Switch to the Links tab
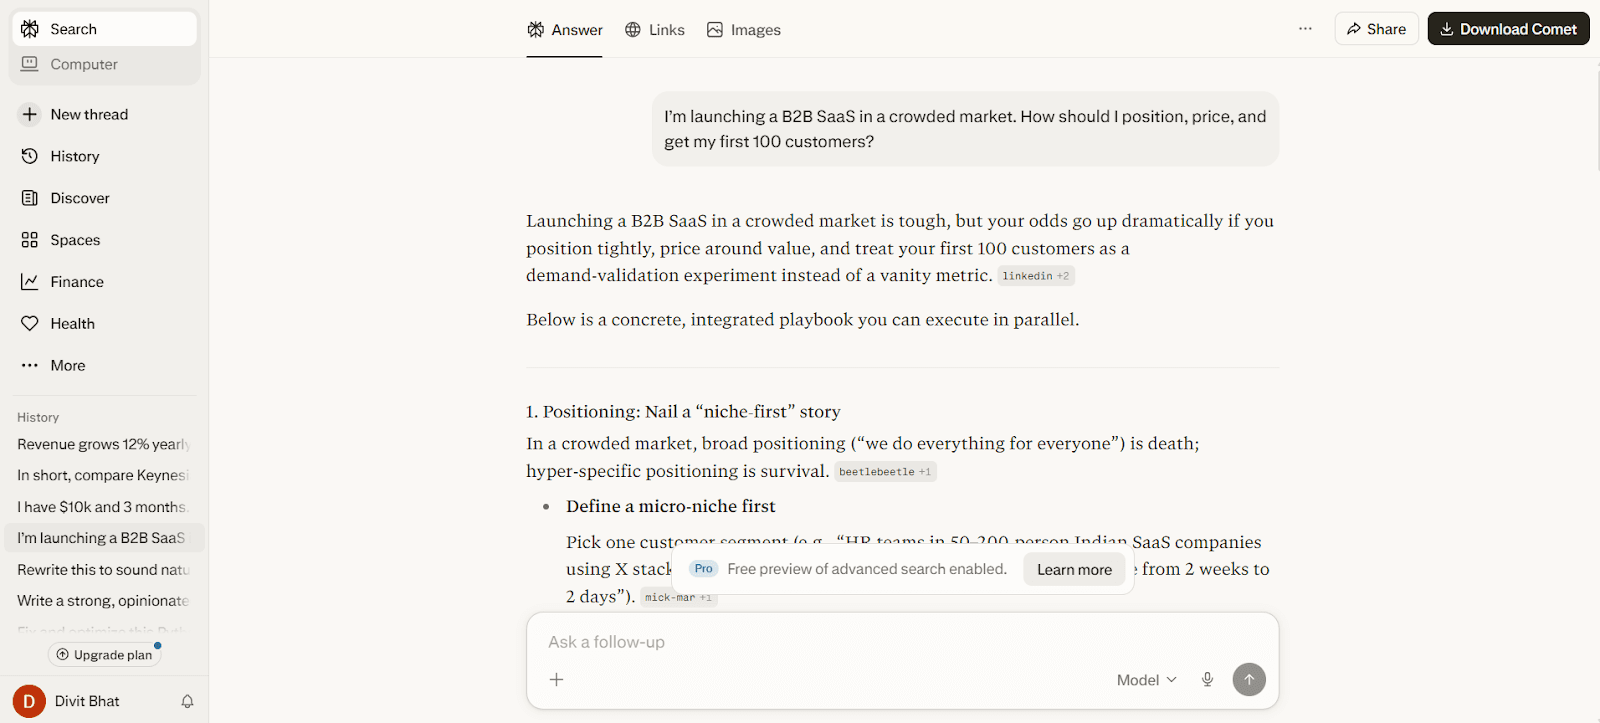Image resolution: width=1600 pixels, height=723 pixels. [655, 29]
